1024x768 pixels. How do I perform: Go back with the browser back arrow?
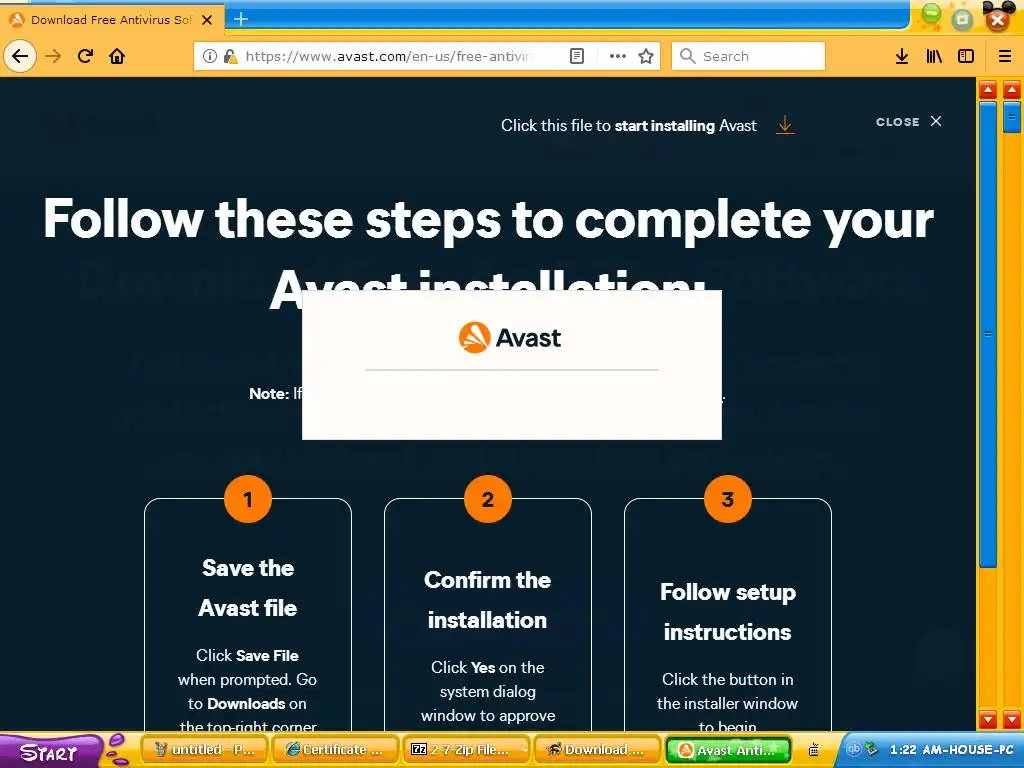(20, 56)
